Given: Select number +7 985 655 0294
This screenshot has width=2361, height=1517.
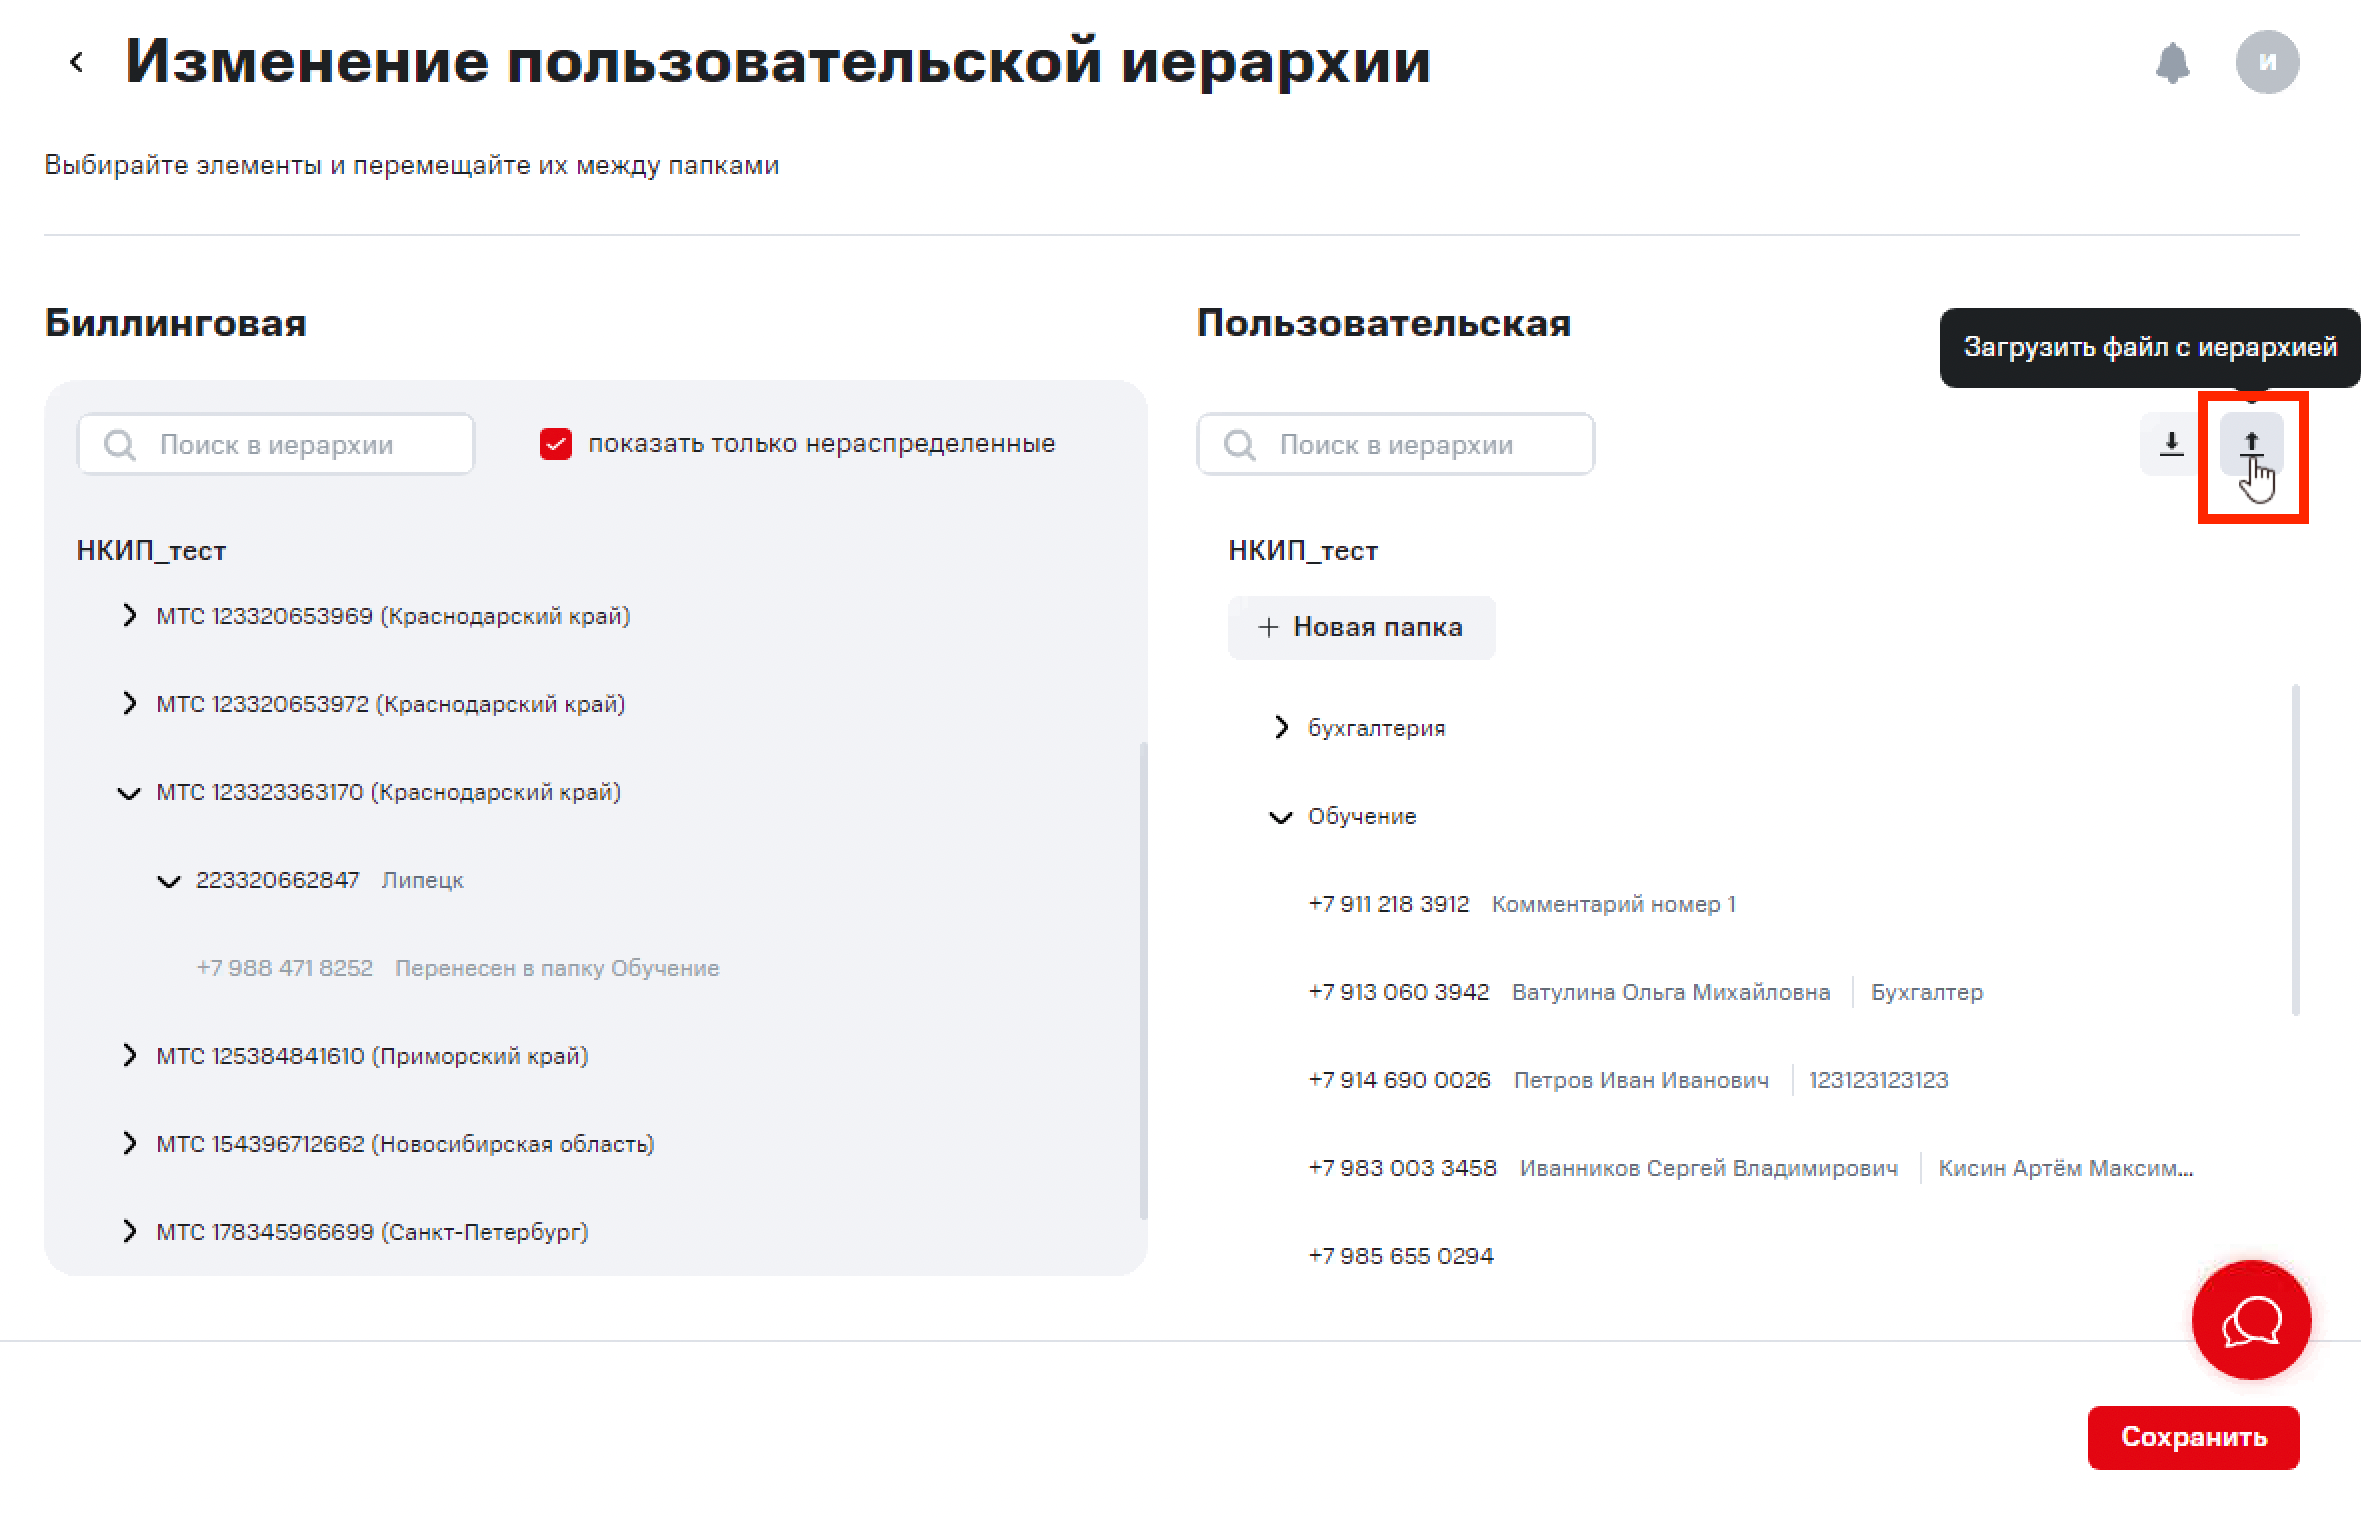Looking at the screenshot, I should coord(1401,1256).
